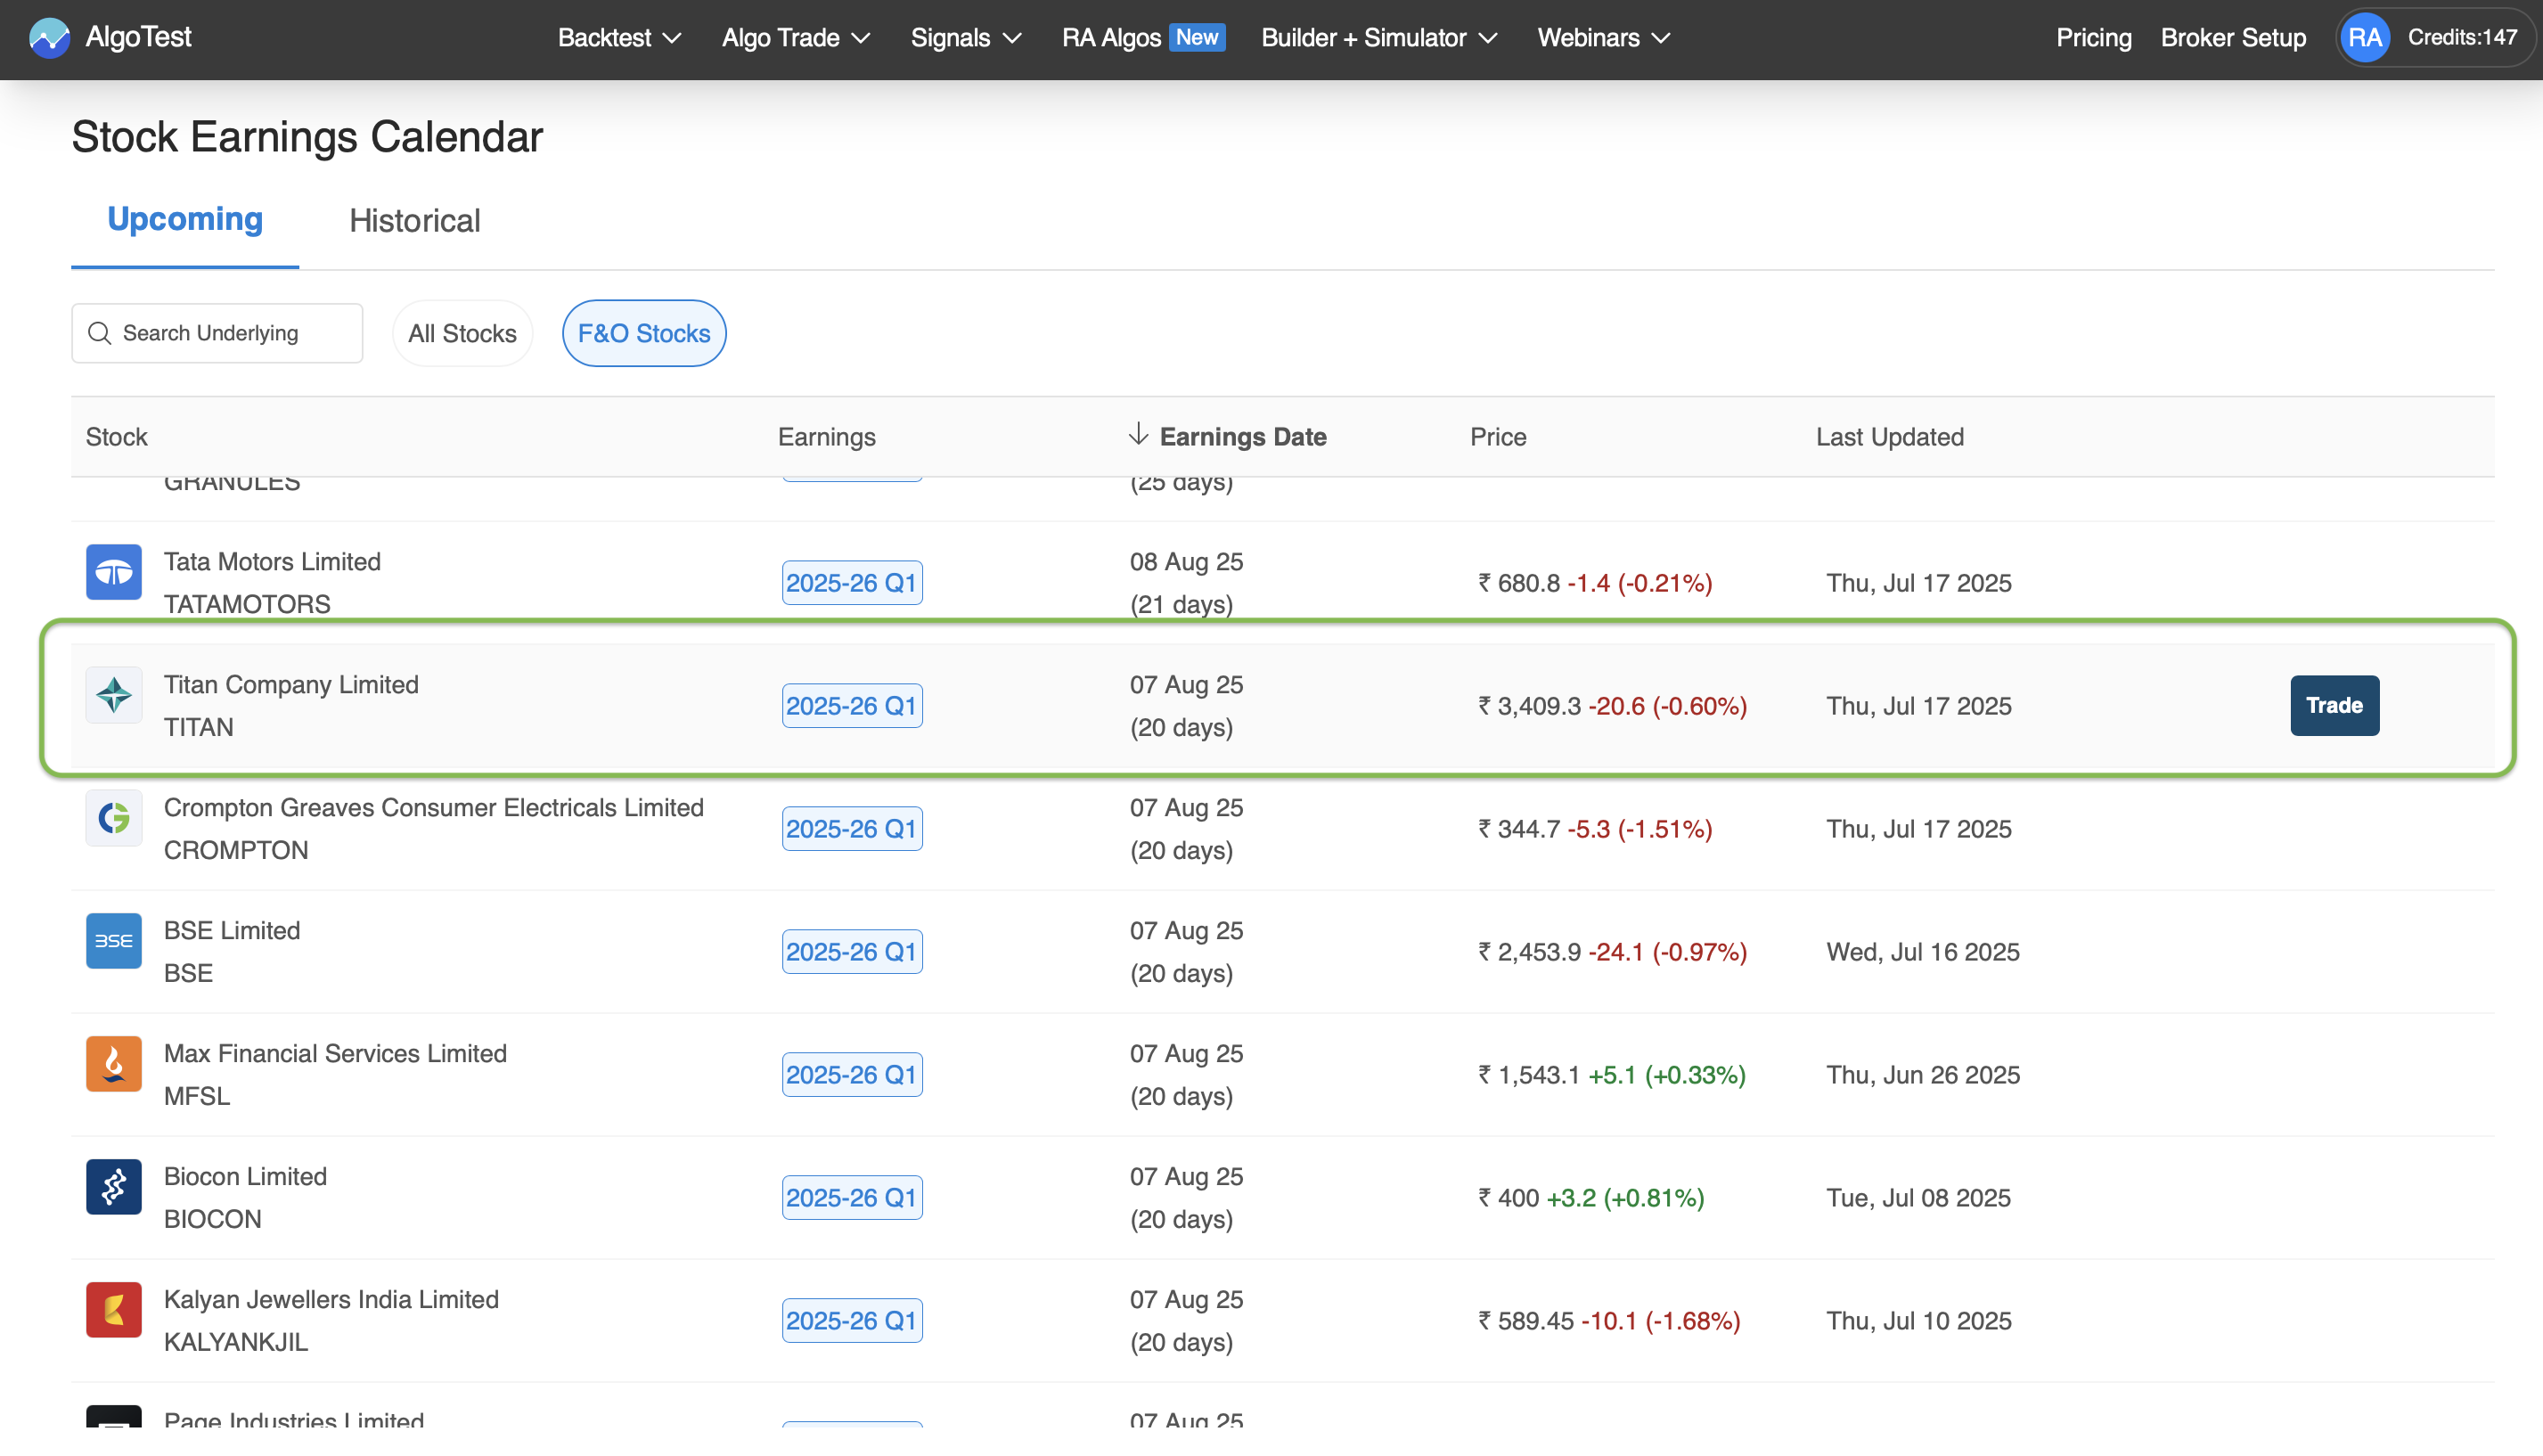This screenshot has width=2543, height=1456.
Task: Open Kalyan Jewellers 2025-26 Q1 tag
Action: tap(851, 1321)
